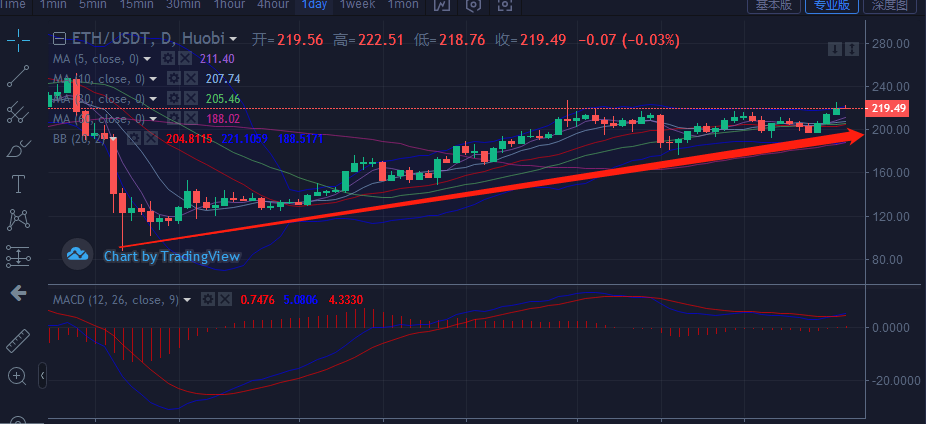926x424 pixels.
Task: Open the indicators chart icon in top bar
Action: point(442,5)
